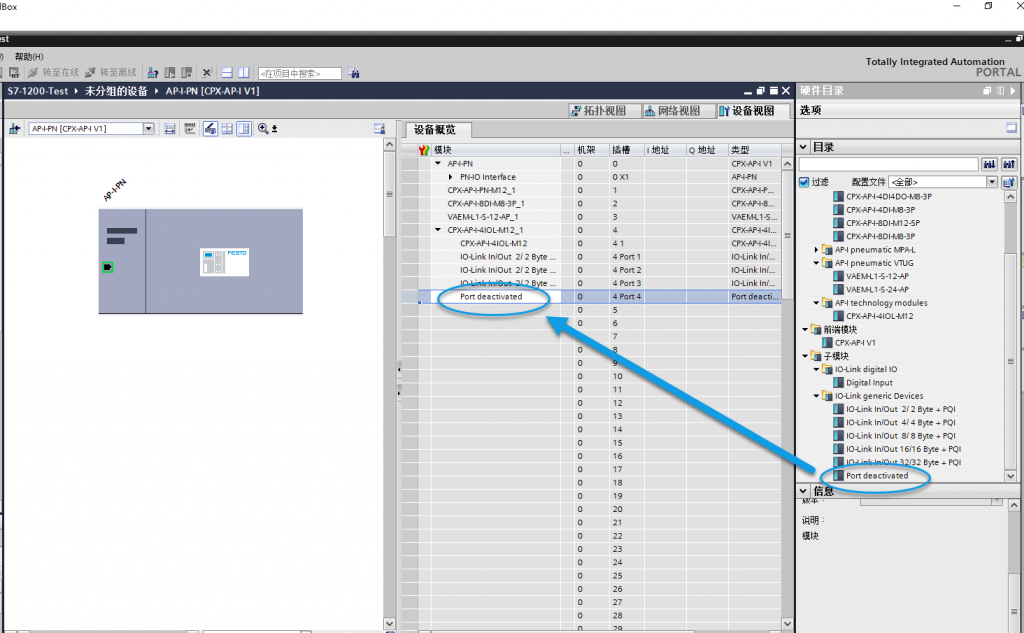Collapse the CPX-AP-I-4IOL-M12_1 row
The height and width of the screenshot is (633, 1024).
point(438,230)
